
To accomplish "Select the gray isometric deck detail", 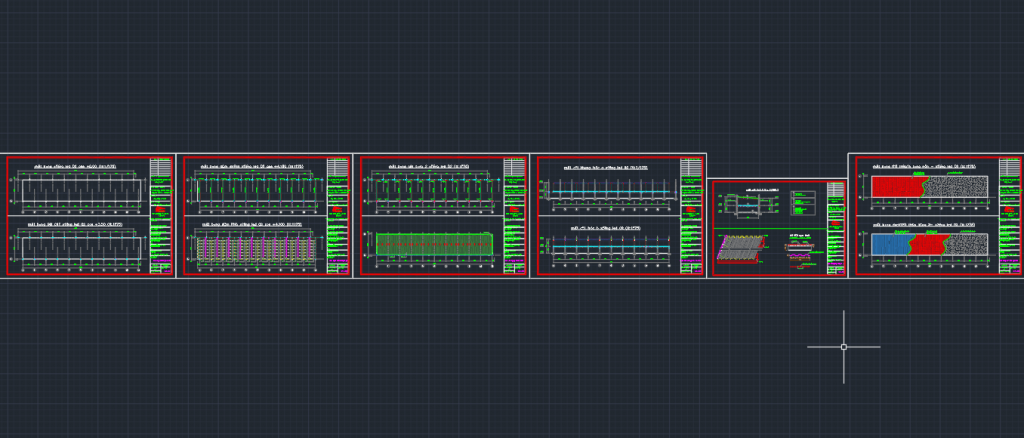I will [x=739, y=249].
